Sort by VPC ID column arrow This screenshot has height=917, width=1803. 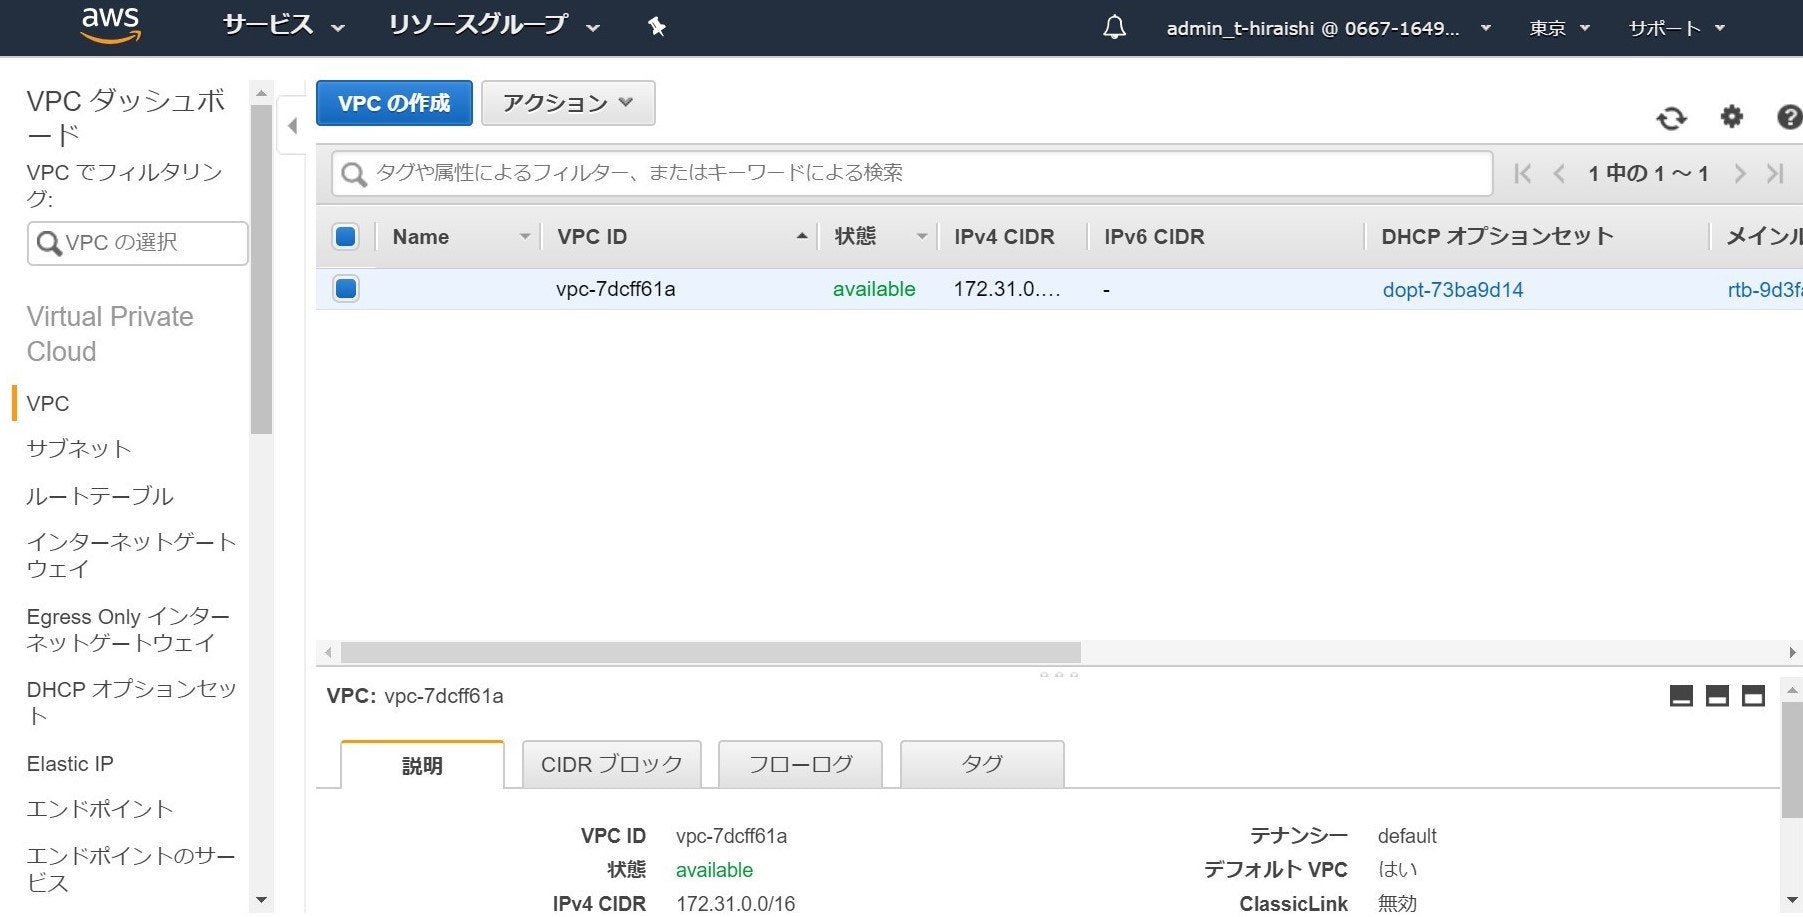pyautogui.click(x=802, y=236)
